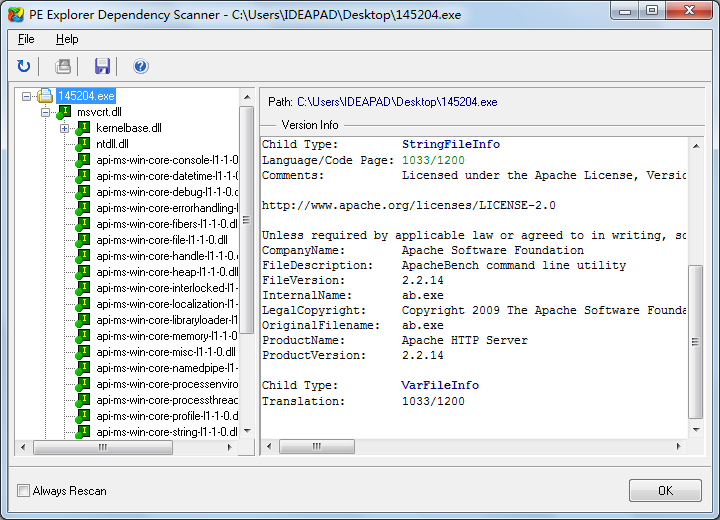Click the InternalName ab.exe value

[x=422, y=295]
